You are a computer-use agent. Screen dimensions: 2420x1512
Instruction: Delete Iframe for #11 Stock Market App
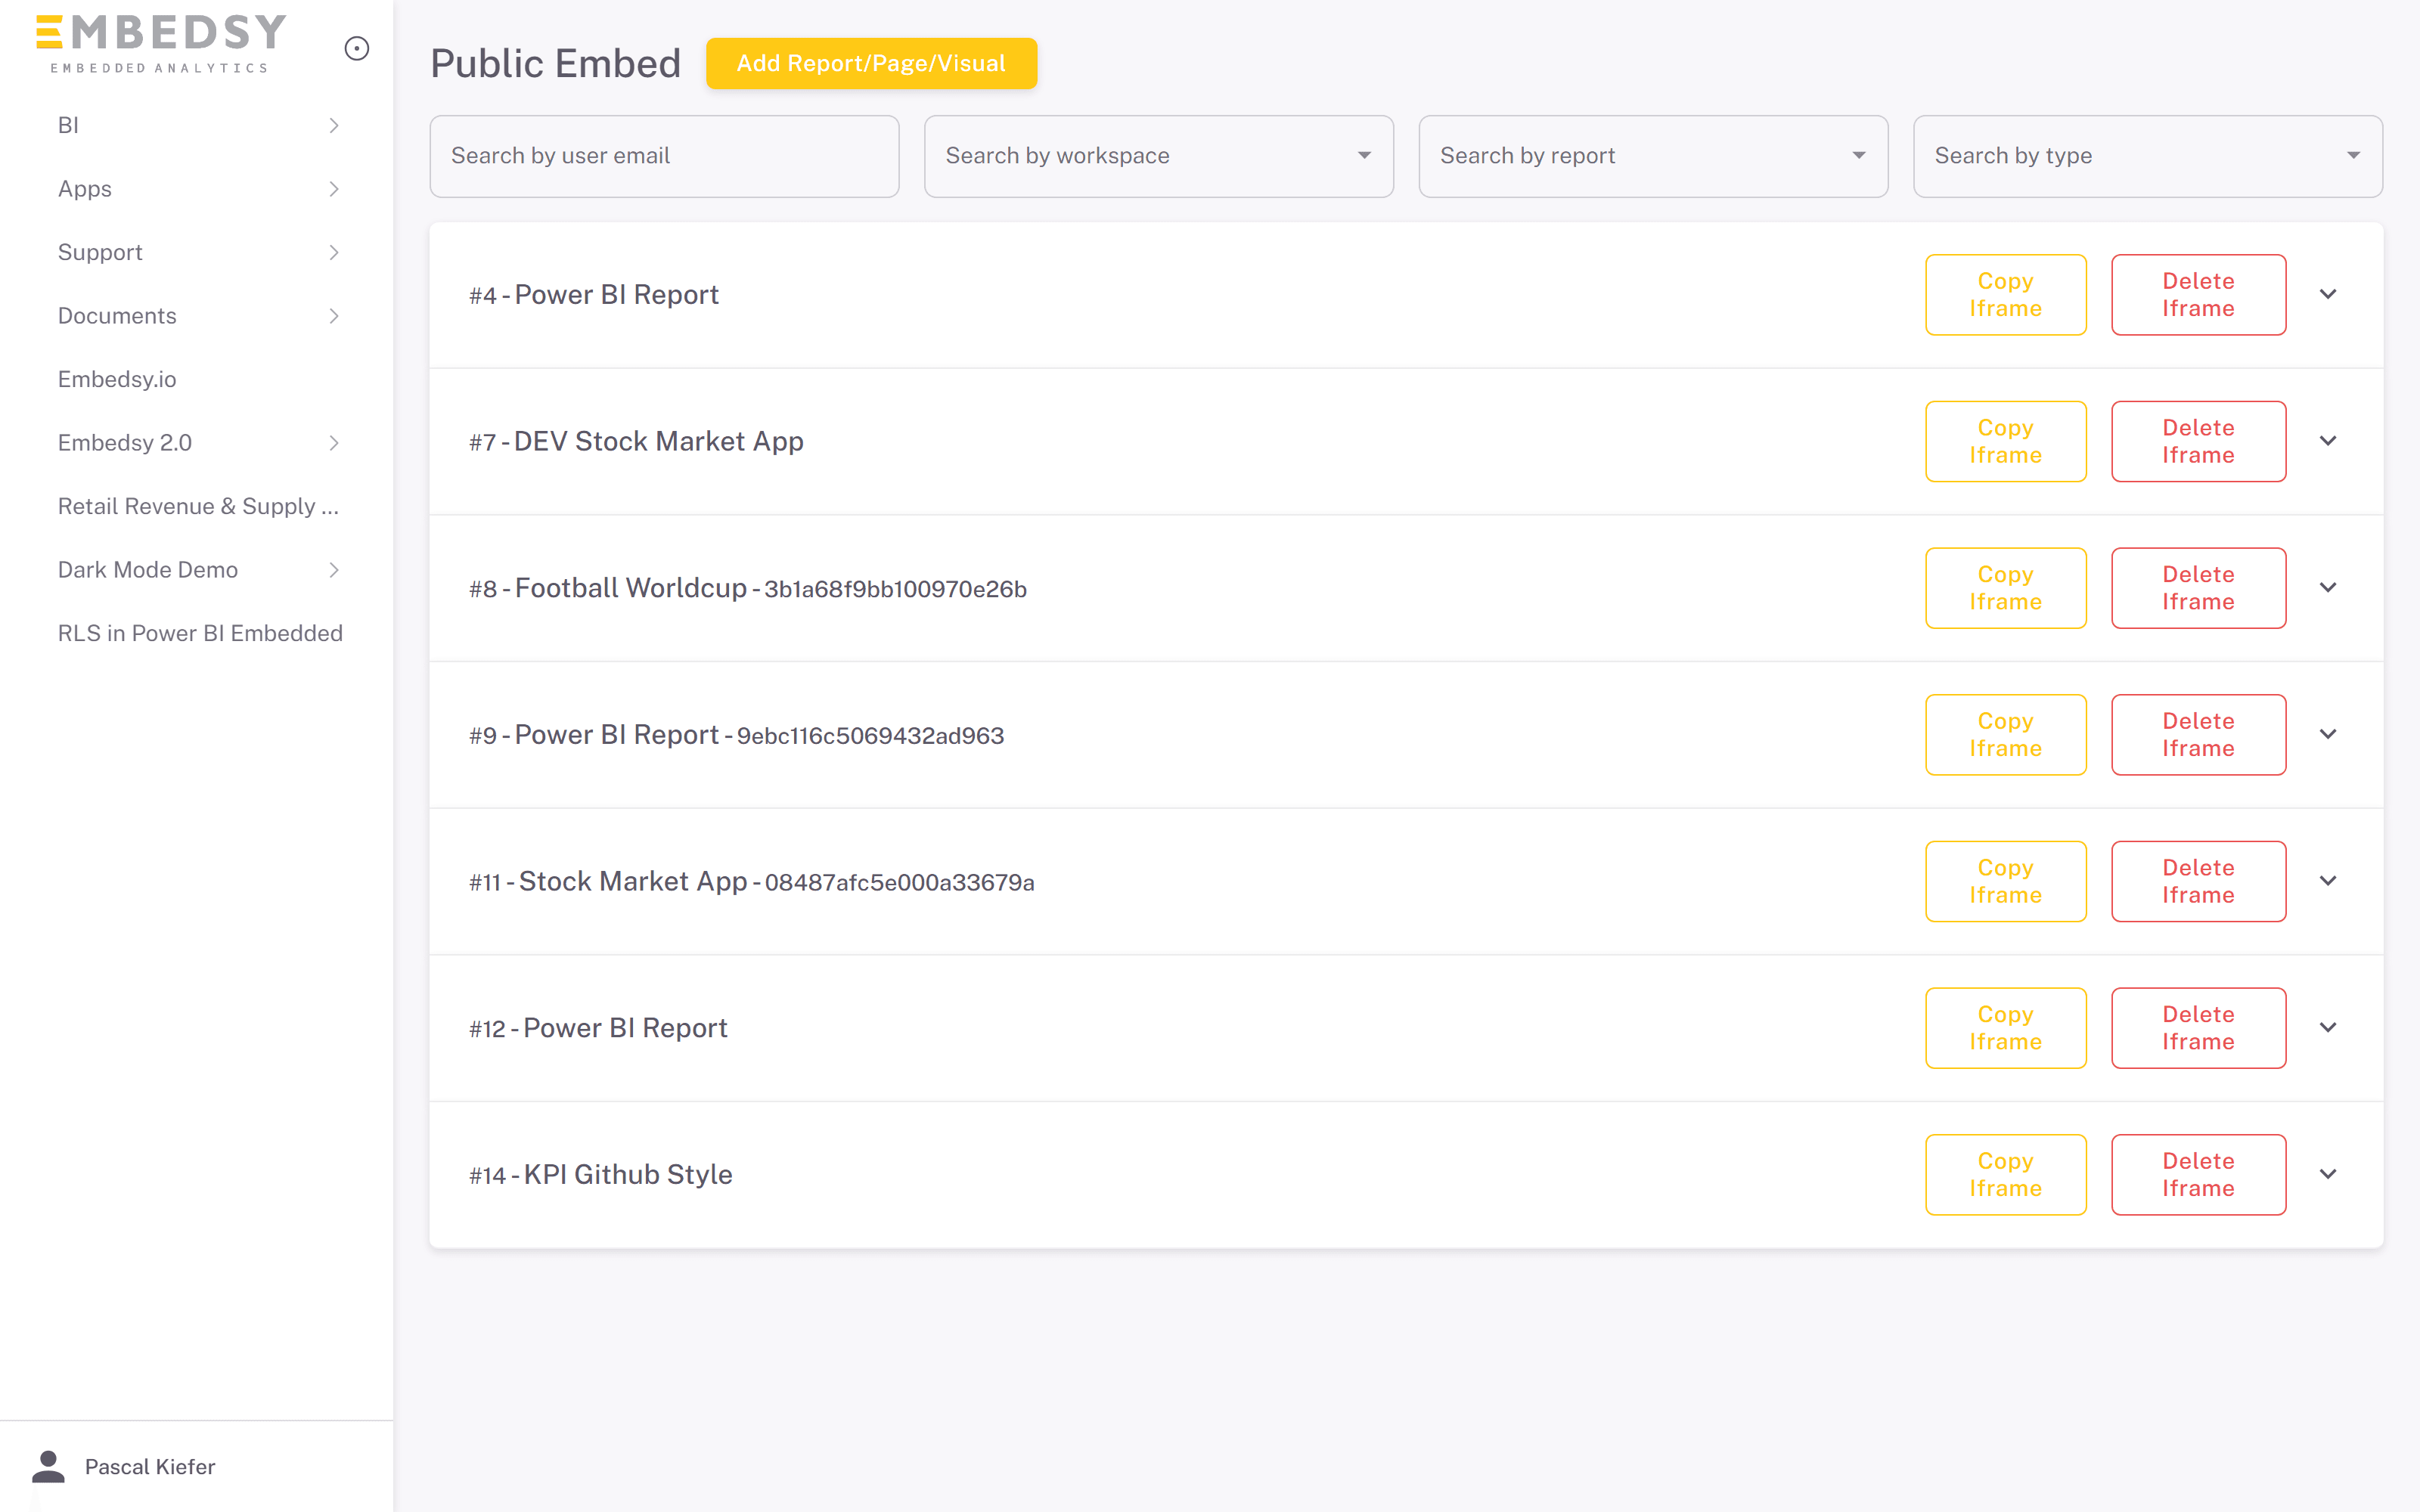pos(2198,881)
